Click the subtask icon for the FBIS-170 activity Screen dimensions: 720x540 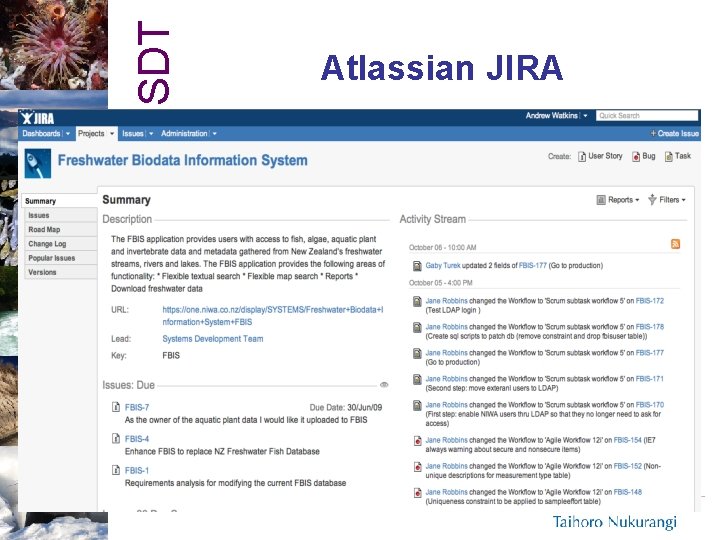point(417,405)
